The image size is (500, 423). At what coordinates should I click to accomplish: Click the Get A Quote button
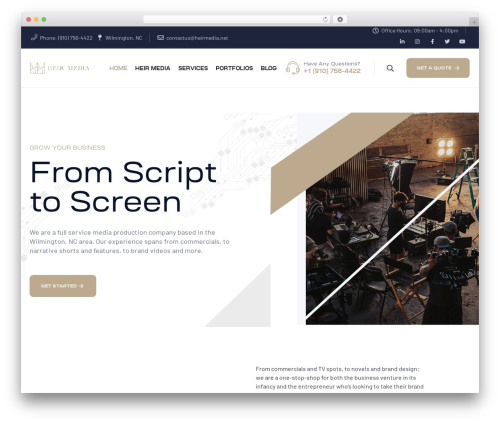pyautogui.click(x=438, y=68)
